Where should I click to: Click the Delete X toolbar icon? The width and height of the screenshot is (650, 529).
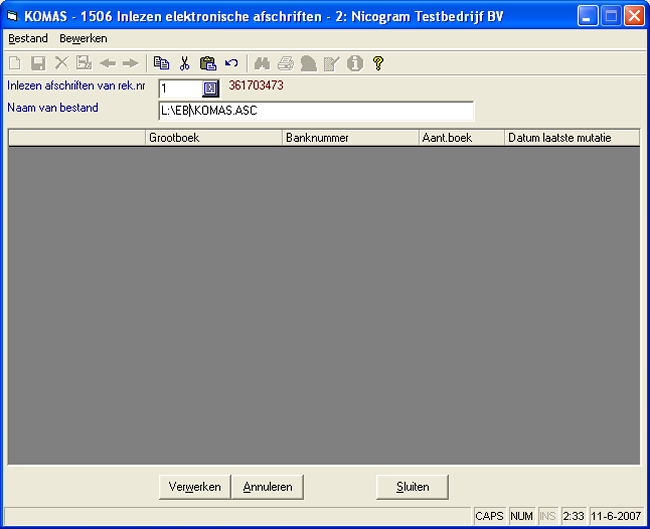[61, 63]
